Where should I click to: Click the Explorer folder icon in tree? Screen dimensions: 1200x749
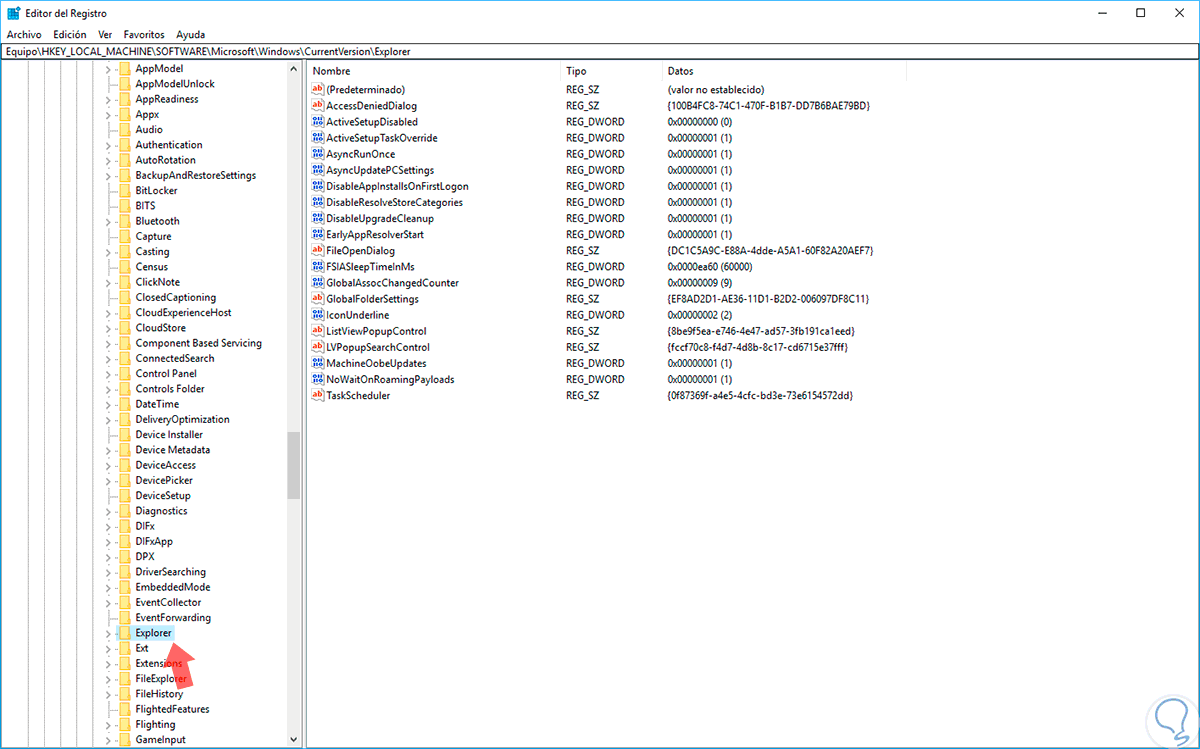coord(124,633)
